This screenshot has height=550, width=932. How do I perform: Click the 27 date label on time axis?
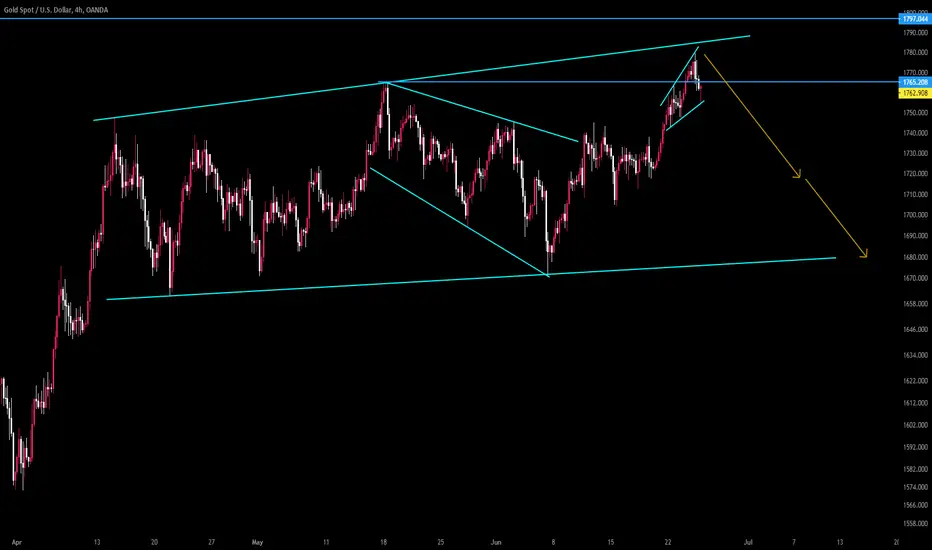(212, 542)
